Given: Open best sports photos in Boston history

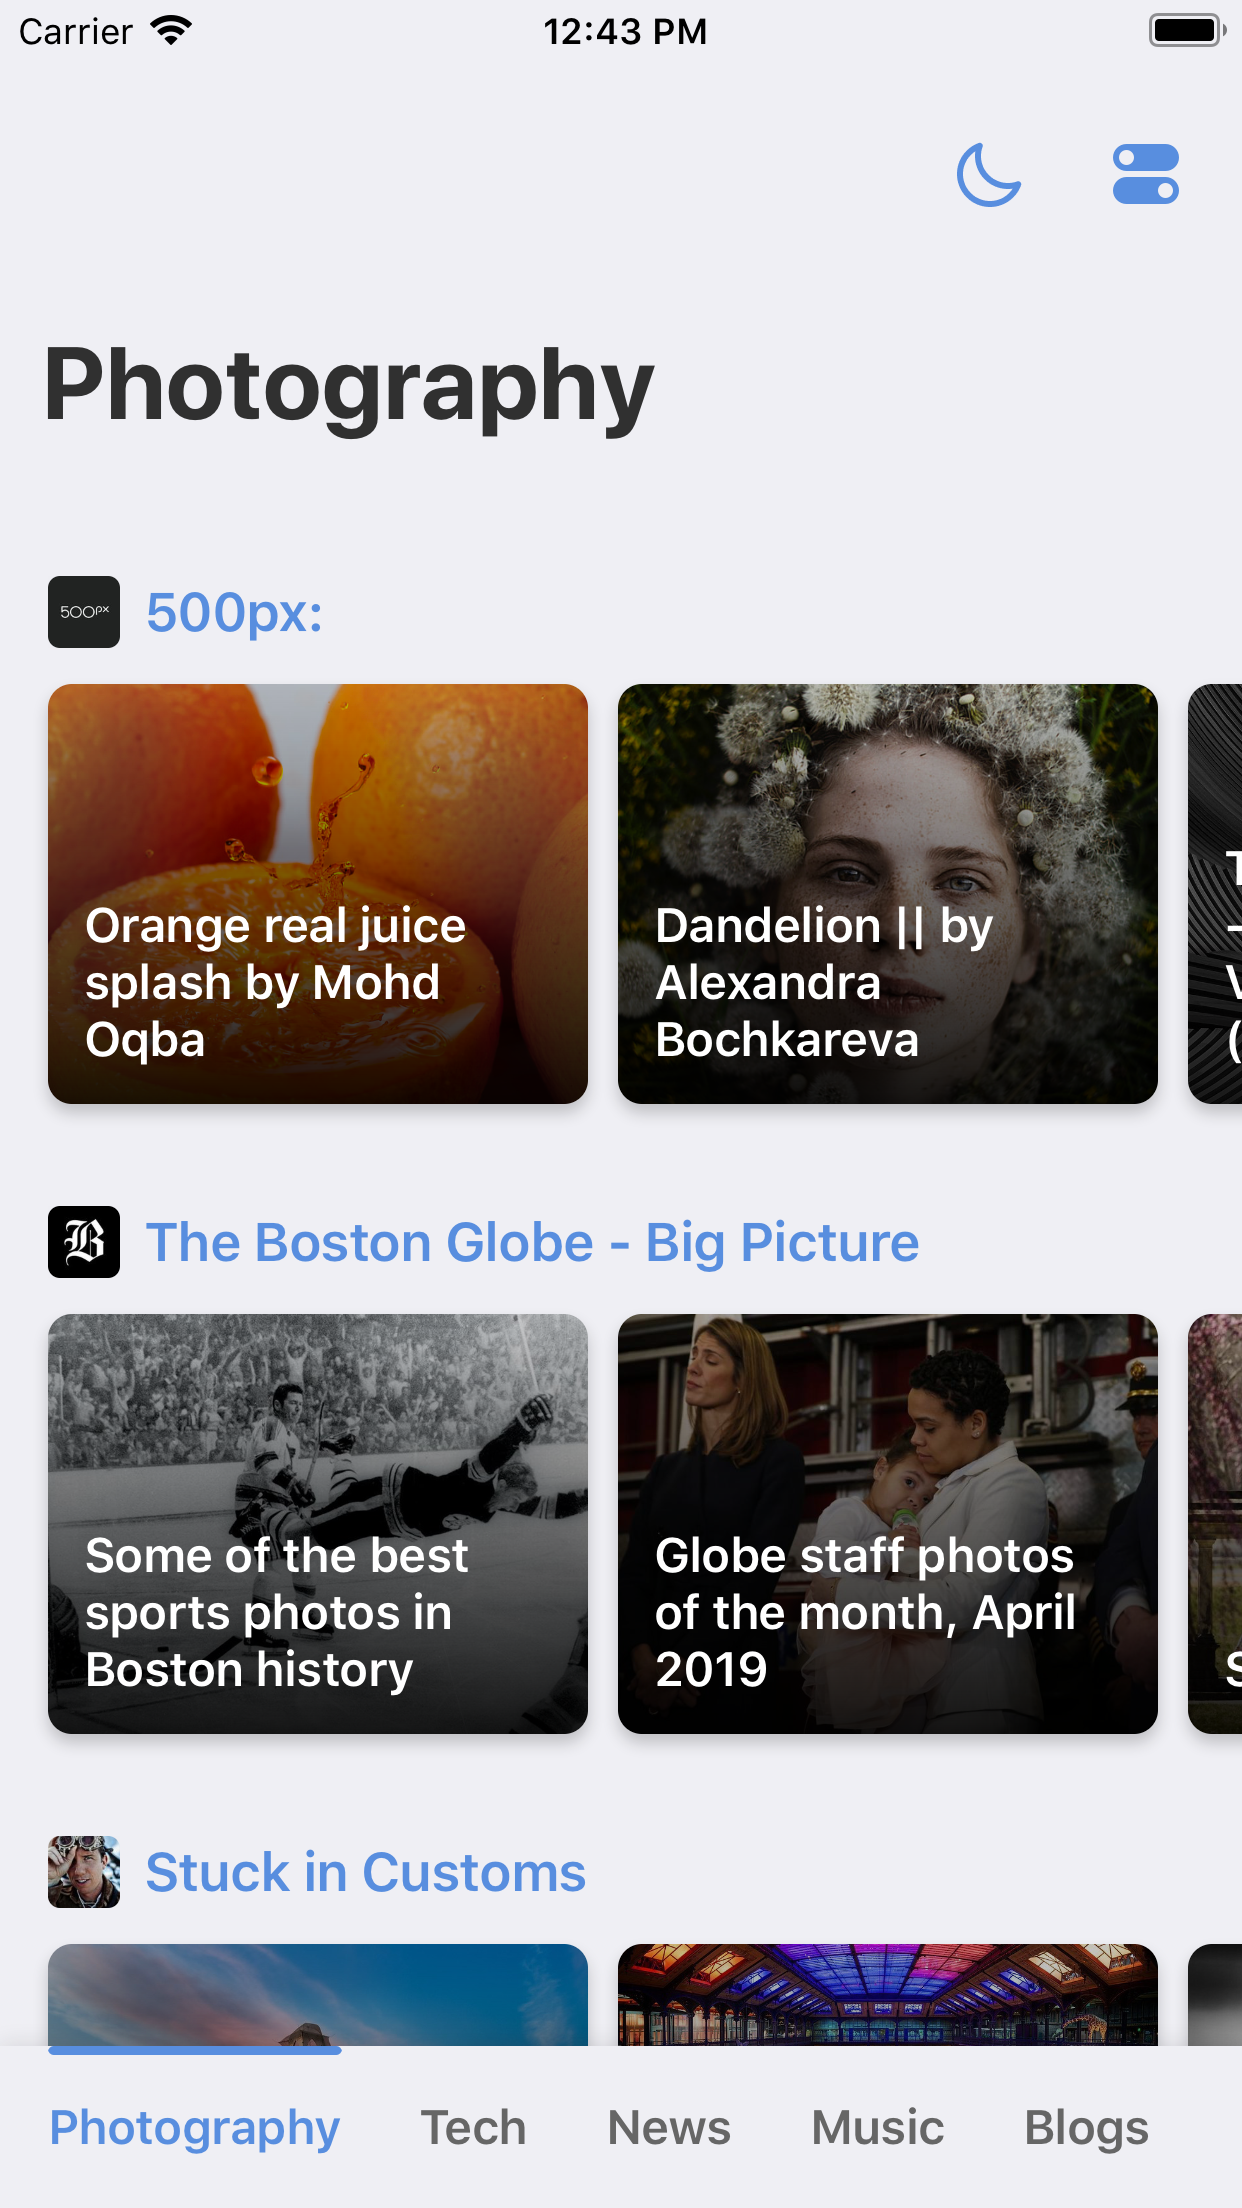Looking at the screenshot, I should click(x=318, y=1523).
